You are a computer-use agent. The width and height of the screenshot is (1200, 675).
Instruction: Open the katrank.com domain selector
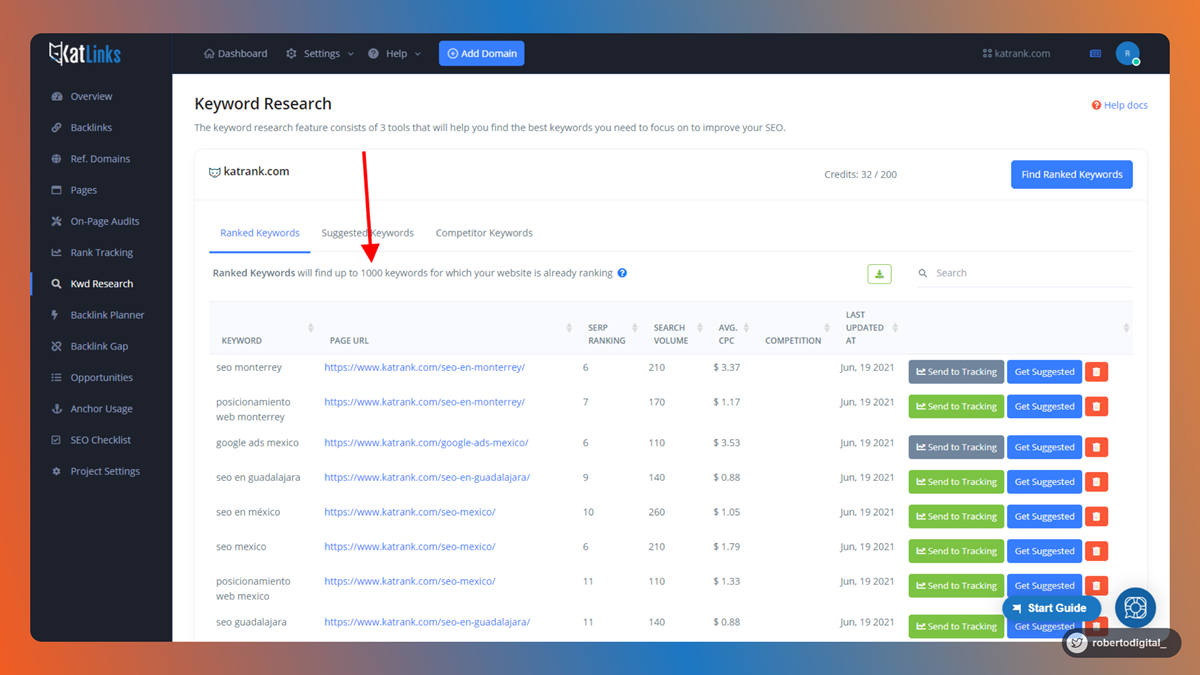click(1016, 54)
